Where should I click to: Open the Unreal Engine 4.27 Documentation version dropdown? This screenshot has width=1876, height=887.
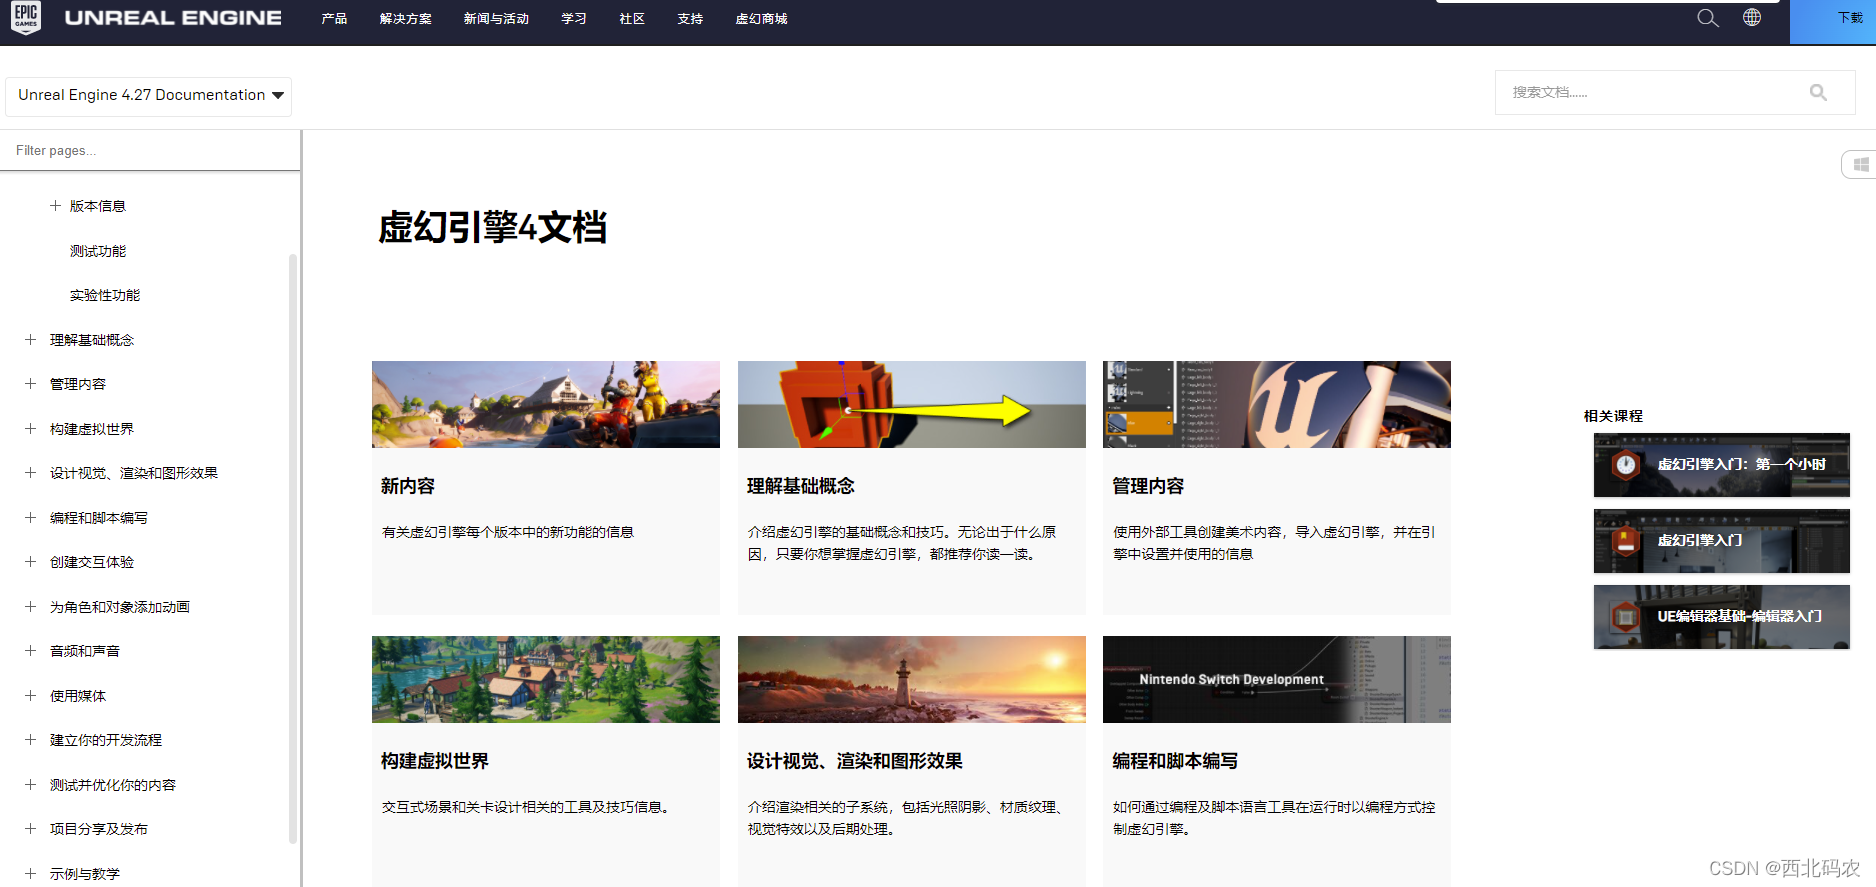point(149,96)
